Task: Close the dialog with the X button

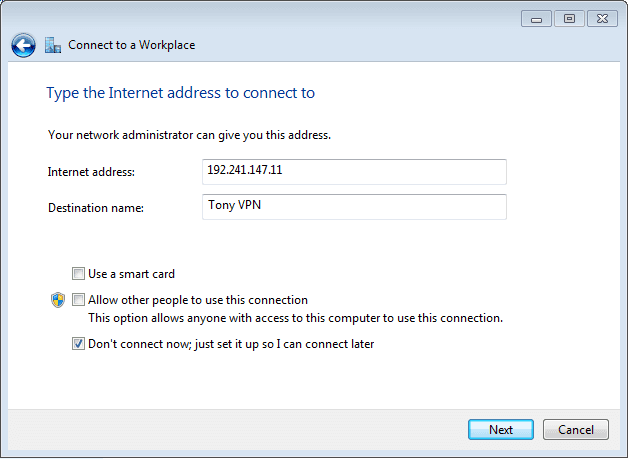Action: 602,19
